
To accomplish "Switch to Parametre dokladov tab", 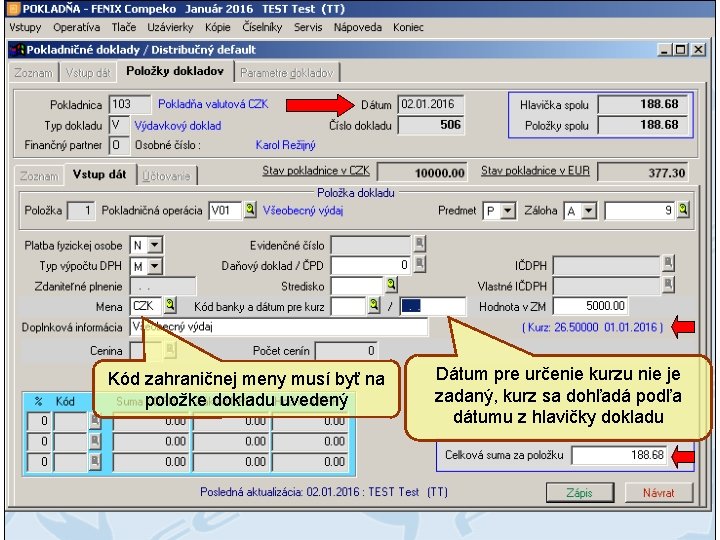I will pos(287,73).
